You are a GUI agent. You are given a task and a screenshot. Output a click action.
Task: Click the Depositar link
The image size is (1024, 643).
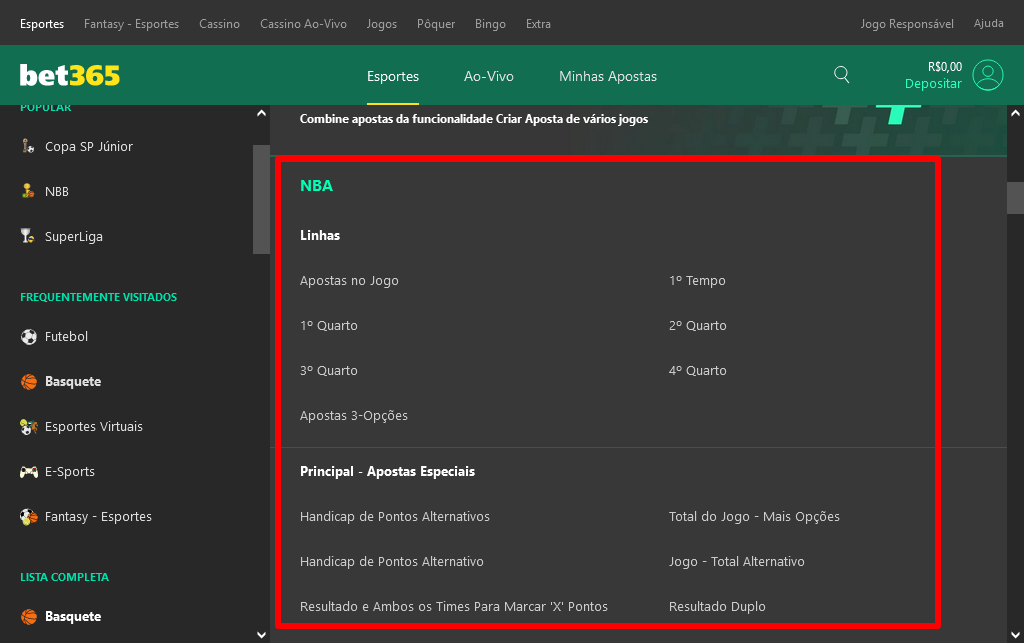click(933, 84)
